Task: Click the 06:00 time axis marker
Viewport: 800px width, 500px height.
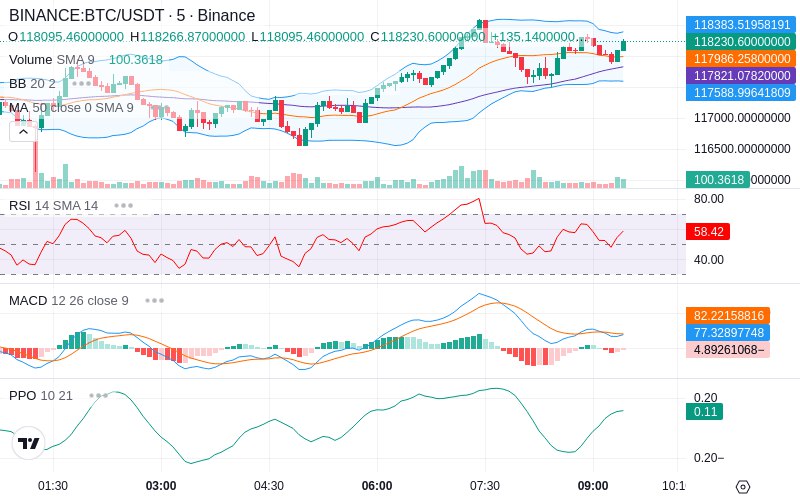Action: tap(377, 486)
